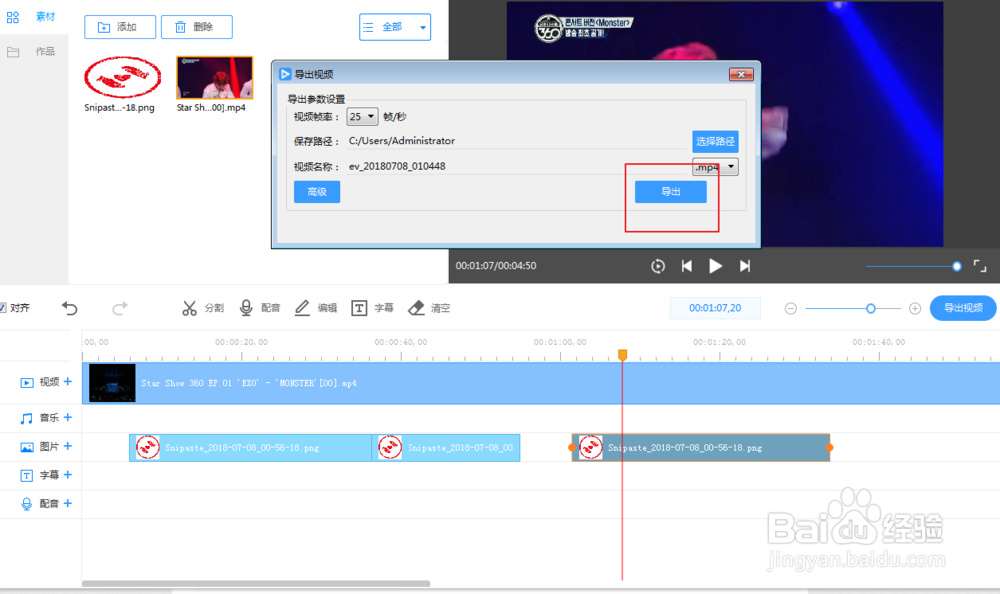1000x594 pixels.
Task: Click the 00:00:40,00 ruler mark
Action: pyautogui.click(x=401, y=343)
